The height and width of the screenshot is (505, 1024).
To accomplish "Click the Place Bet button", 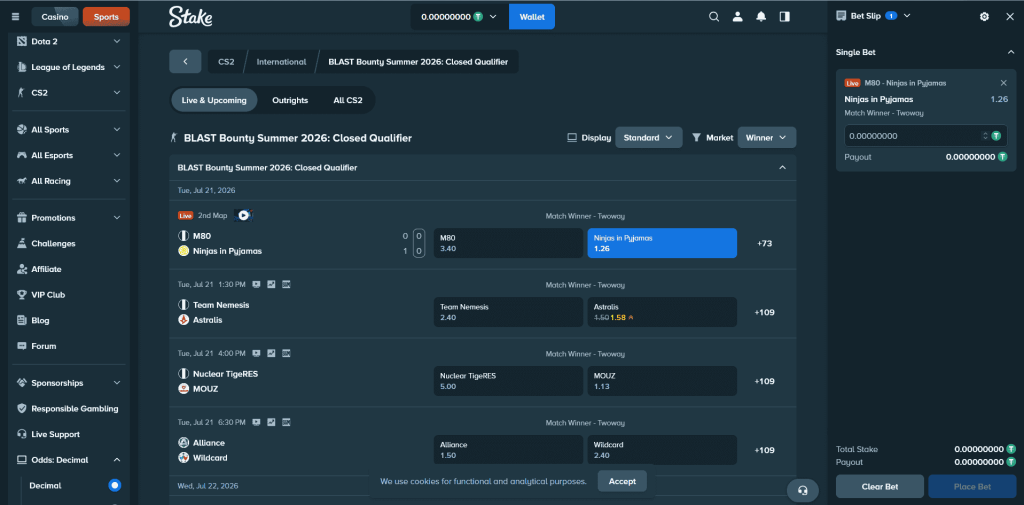I will (x=972, y=487).
